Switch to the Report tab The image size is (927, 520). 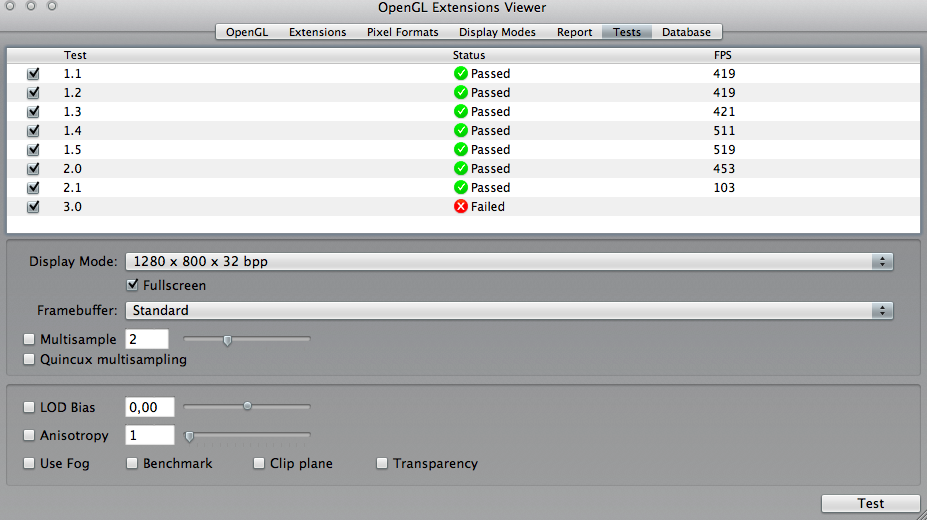(574, 32)
